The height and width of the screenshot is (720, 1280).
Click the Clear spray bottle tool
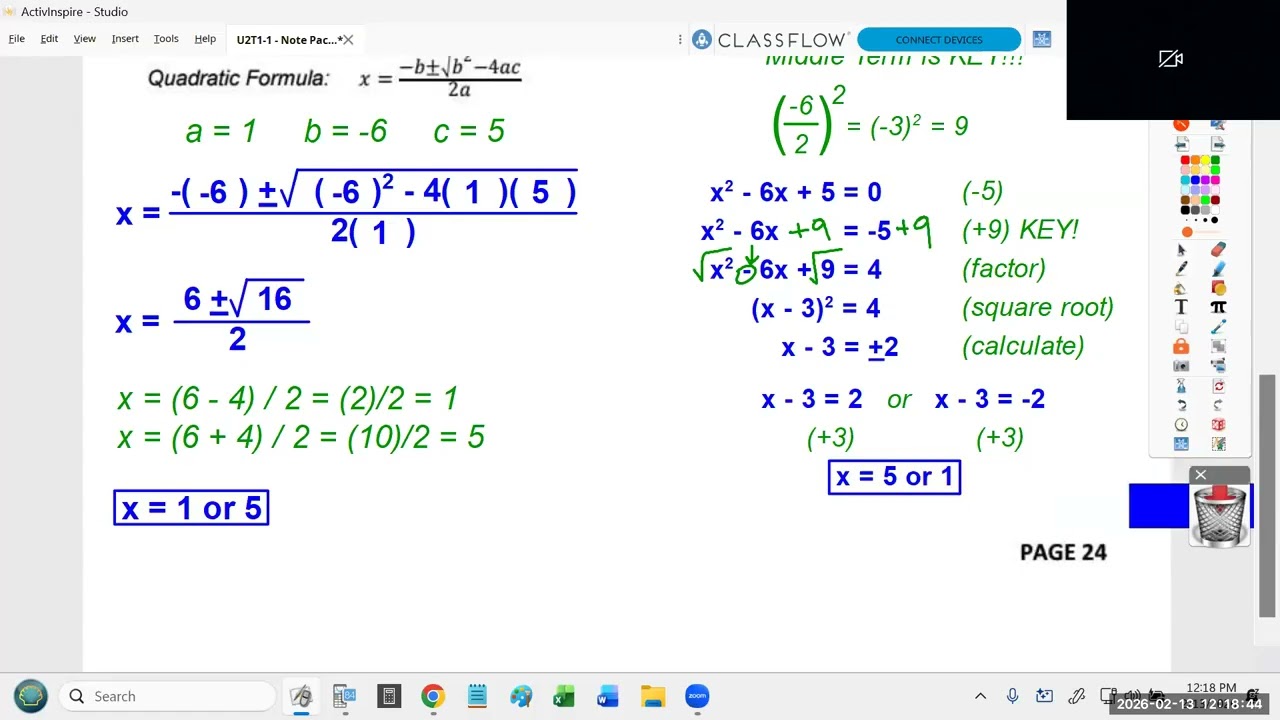coord(1181,386)
